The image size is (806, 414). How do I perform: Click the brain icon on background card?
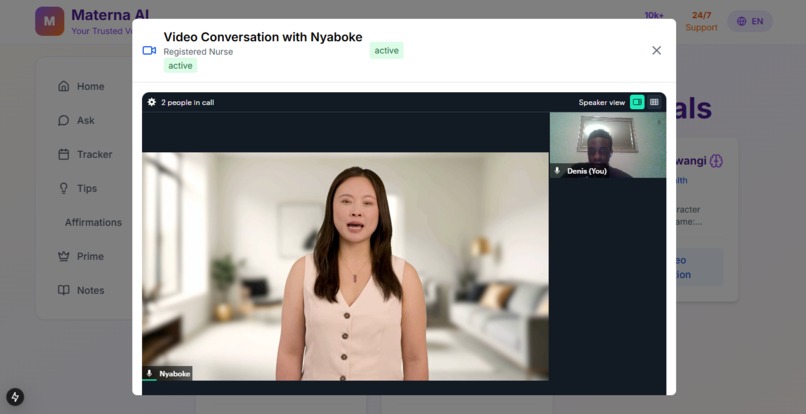coord(716,161)
